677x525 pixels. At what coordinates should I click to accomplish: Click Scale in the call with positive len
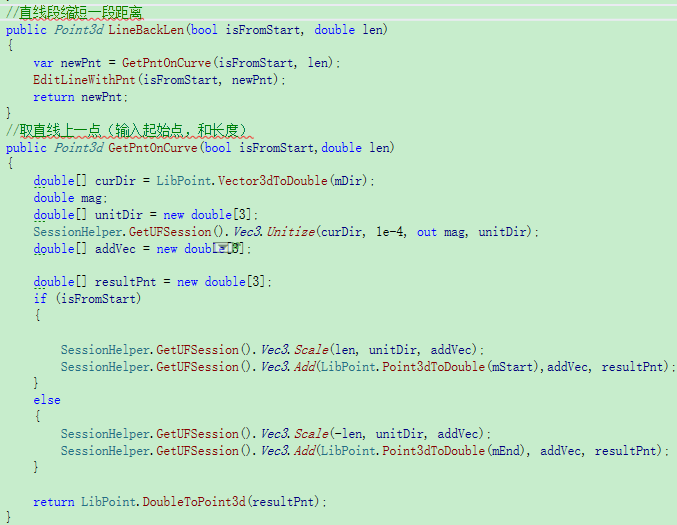tap(311, 350)
